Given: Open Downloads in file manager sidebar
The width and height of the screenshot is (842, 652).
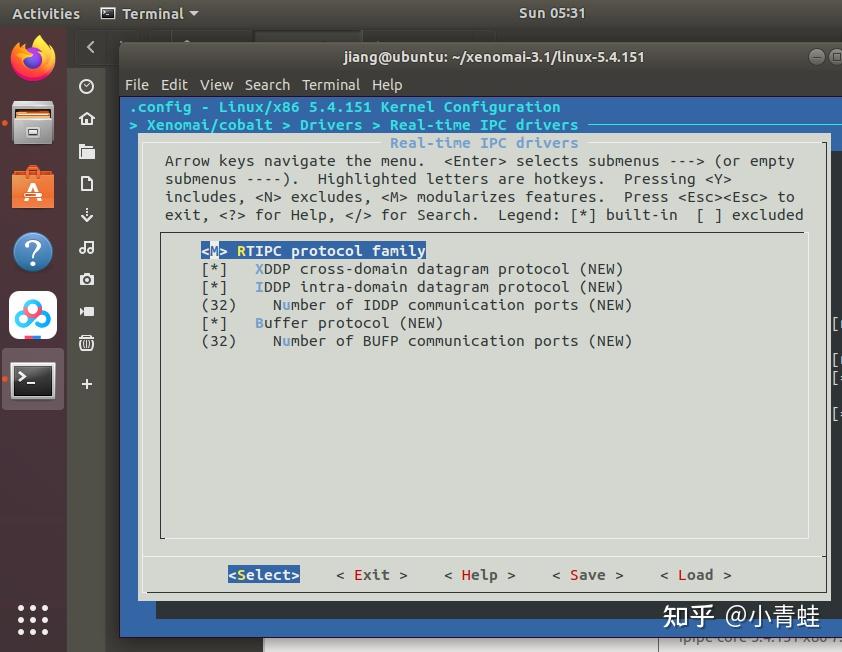Looking at the screenshot, I should click(86, 215).
